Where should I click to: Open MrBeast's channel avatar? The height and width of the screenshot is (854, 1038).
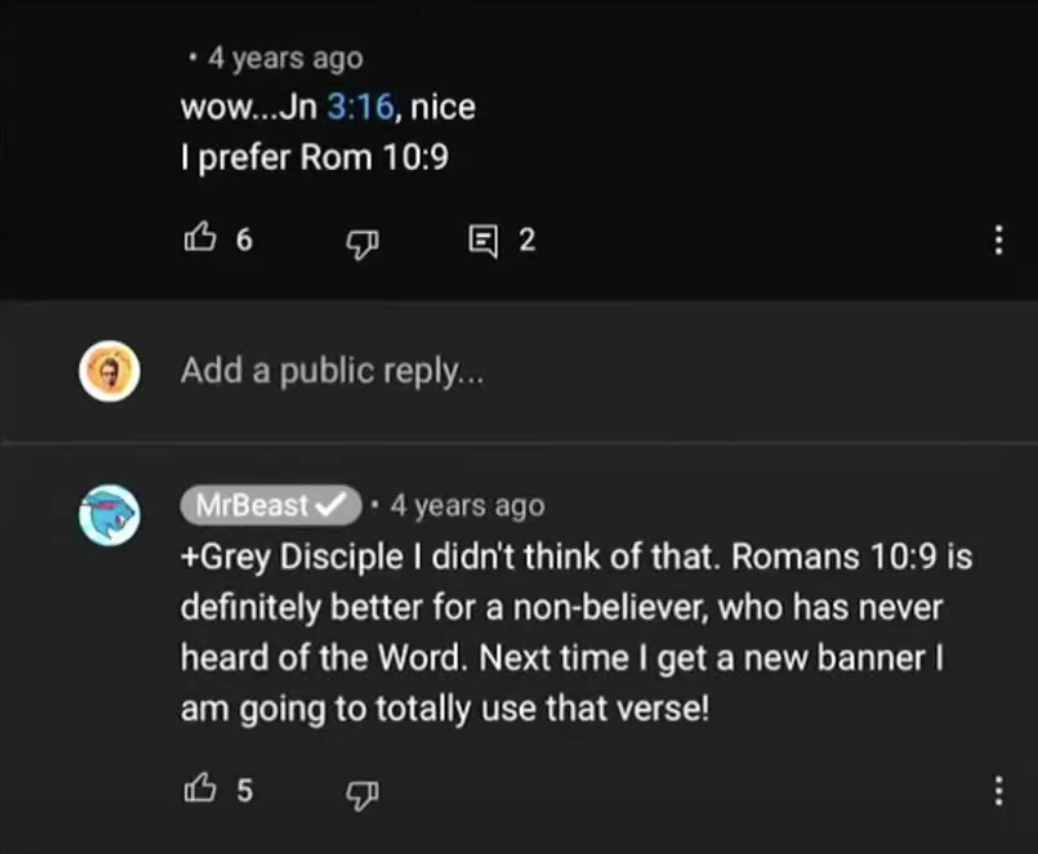click(x=108, y=515)
